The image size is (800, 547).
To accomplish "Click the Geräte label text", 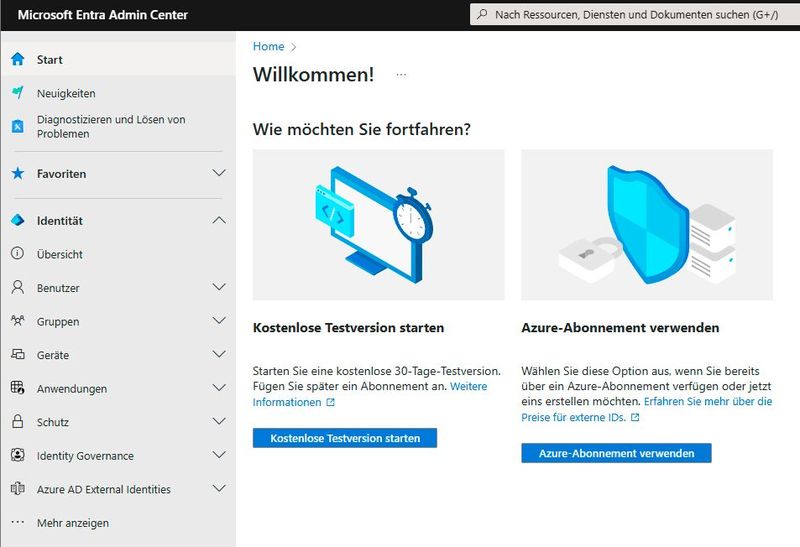I will pos(53,355).
